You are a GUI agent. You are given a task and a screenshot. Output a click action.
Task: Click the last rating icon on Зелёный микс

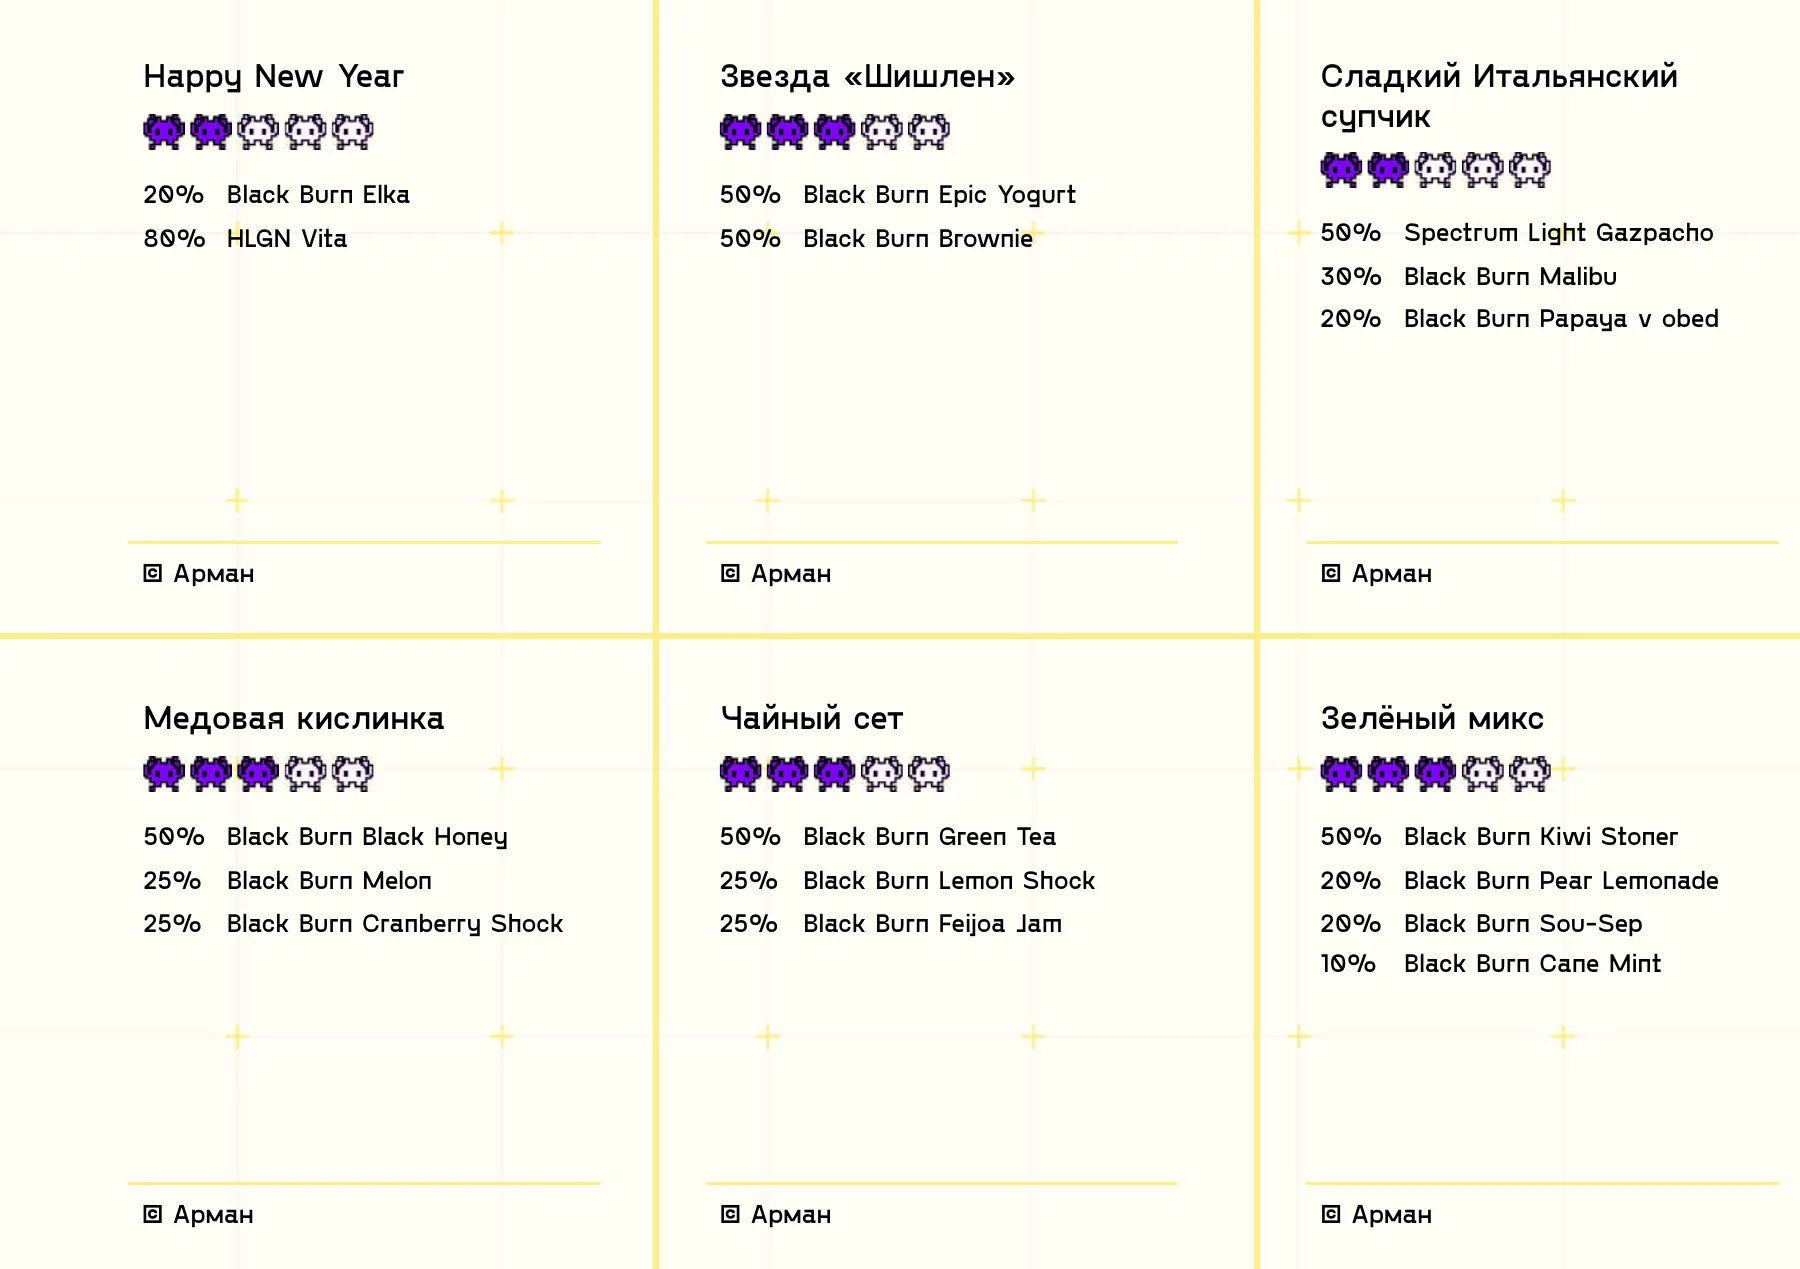pos(1530,773)
